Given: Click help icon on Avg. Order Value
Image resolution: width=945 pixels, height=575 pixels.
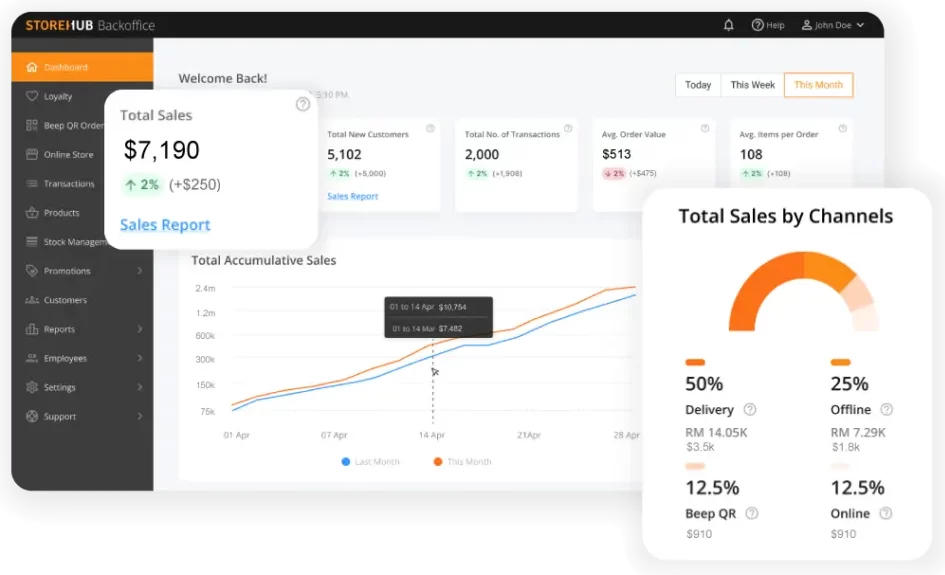Looking at the screenshot, I should pos(705,128).
